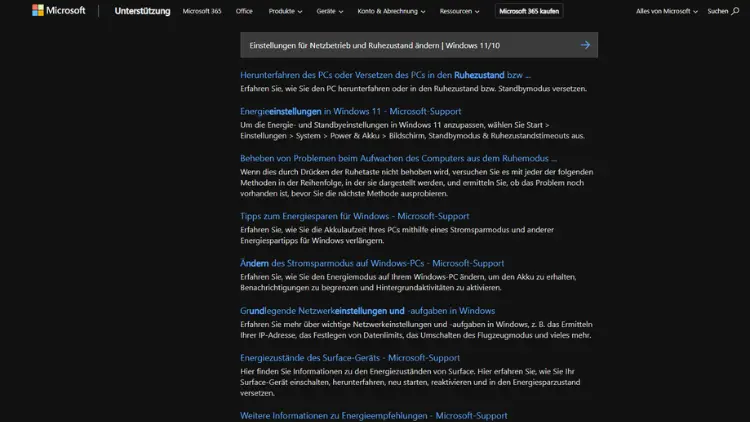The height and width of the screenshot is (422, 750).
Task: Open Weitere Informationen zu Energieempfehlungen result
Action: point(374,416)
